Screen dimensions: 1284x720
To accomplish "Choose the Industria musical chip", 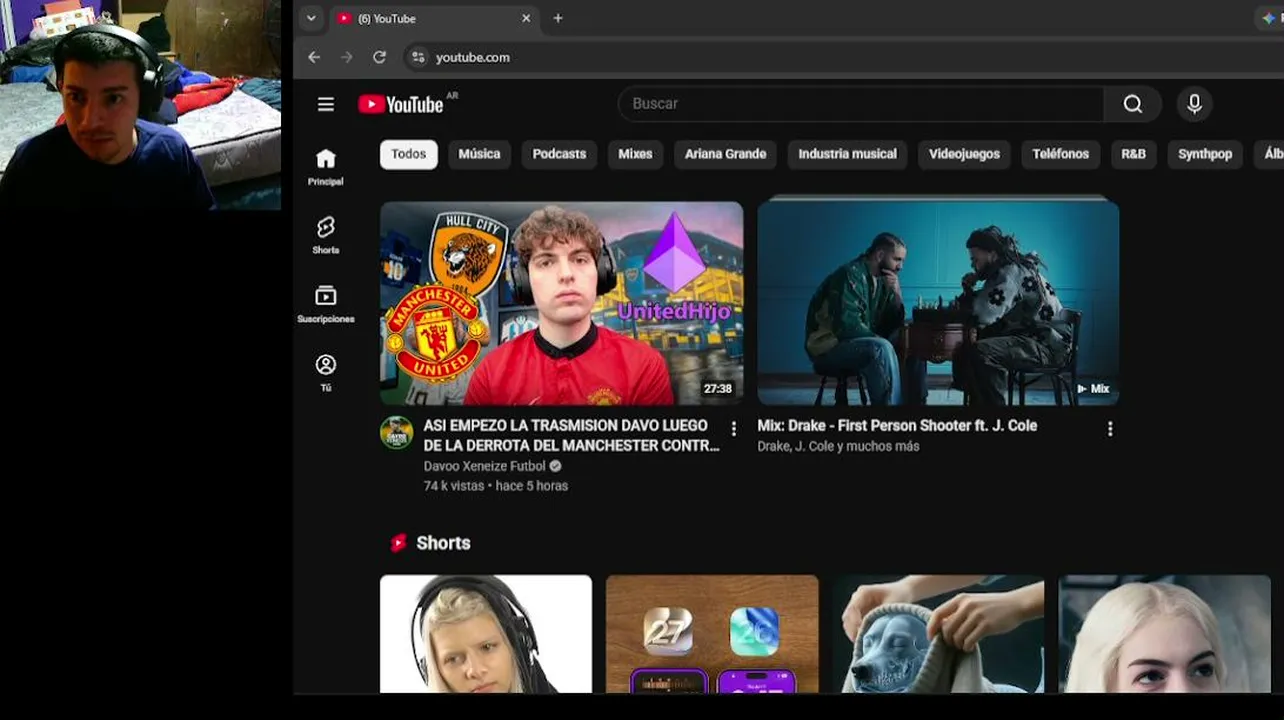I will [x=847, y=154].
